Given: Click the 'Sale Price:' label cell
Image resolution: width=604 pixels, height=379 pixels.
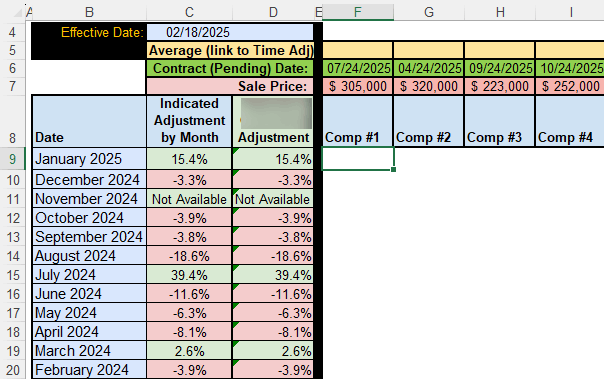Looking at the screenshot, I should [230, 86].
